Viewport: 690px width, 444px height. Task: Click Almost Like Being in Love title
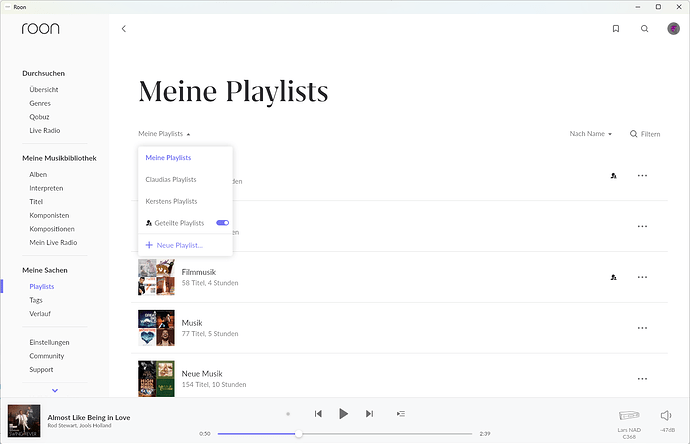pos(89,417)
